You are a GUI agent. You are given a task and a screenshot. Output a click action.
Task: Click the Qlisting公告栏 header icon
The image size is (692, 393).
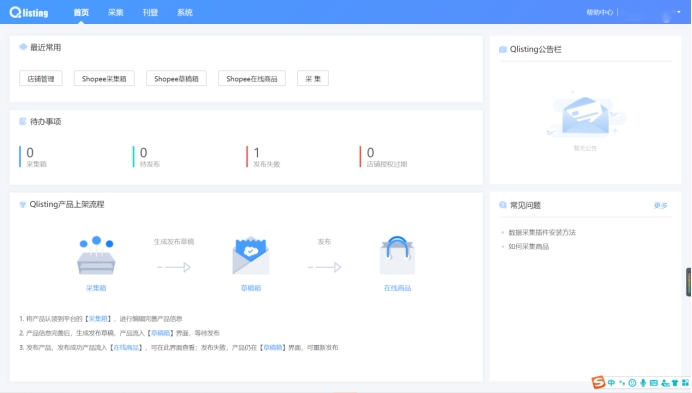click(503, 49)
